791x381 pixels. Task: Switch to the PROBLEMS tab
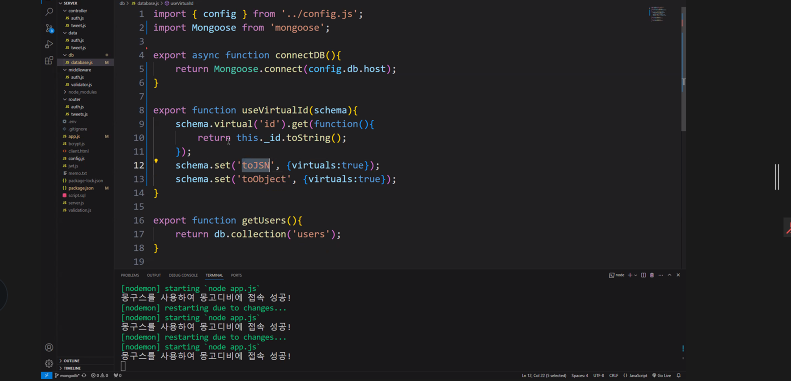130,275
